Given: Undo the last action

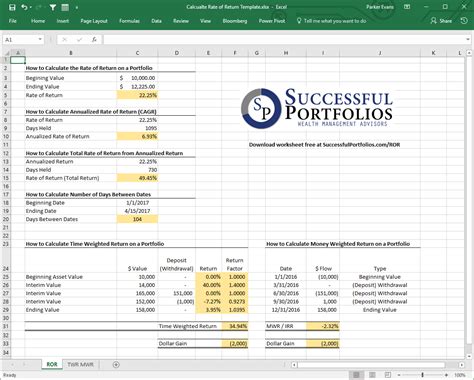Looking at the screenshot, I should point(24,7).
